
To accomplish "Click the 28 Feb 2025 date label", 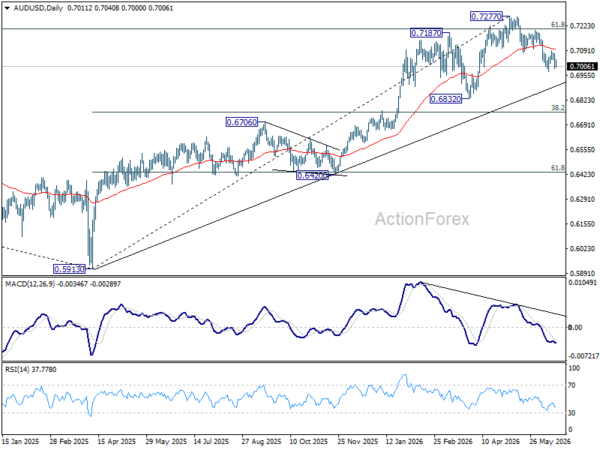I will pyautogui.click(x=69, y=442).
